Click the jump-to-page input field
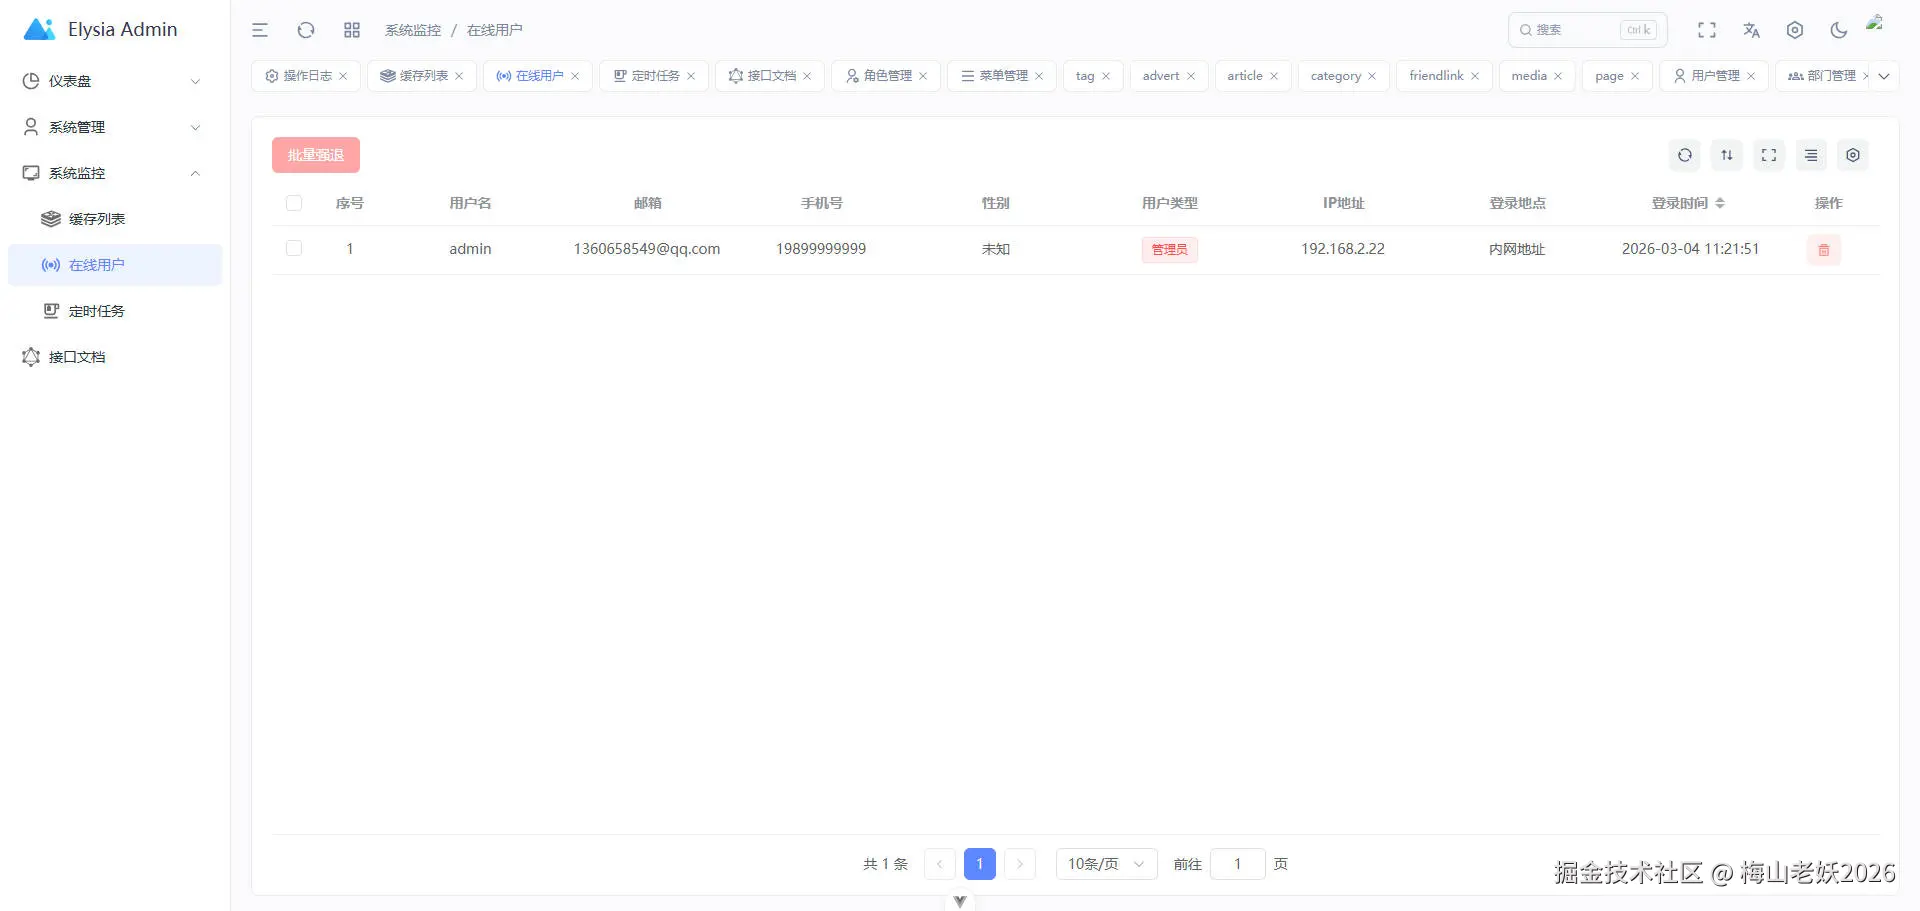This screenshot has width=1920, height=911. click(1238, 864)
